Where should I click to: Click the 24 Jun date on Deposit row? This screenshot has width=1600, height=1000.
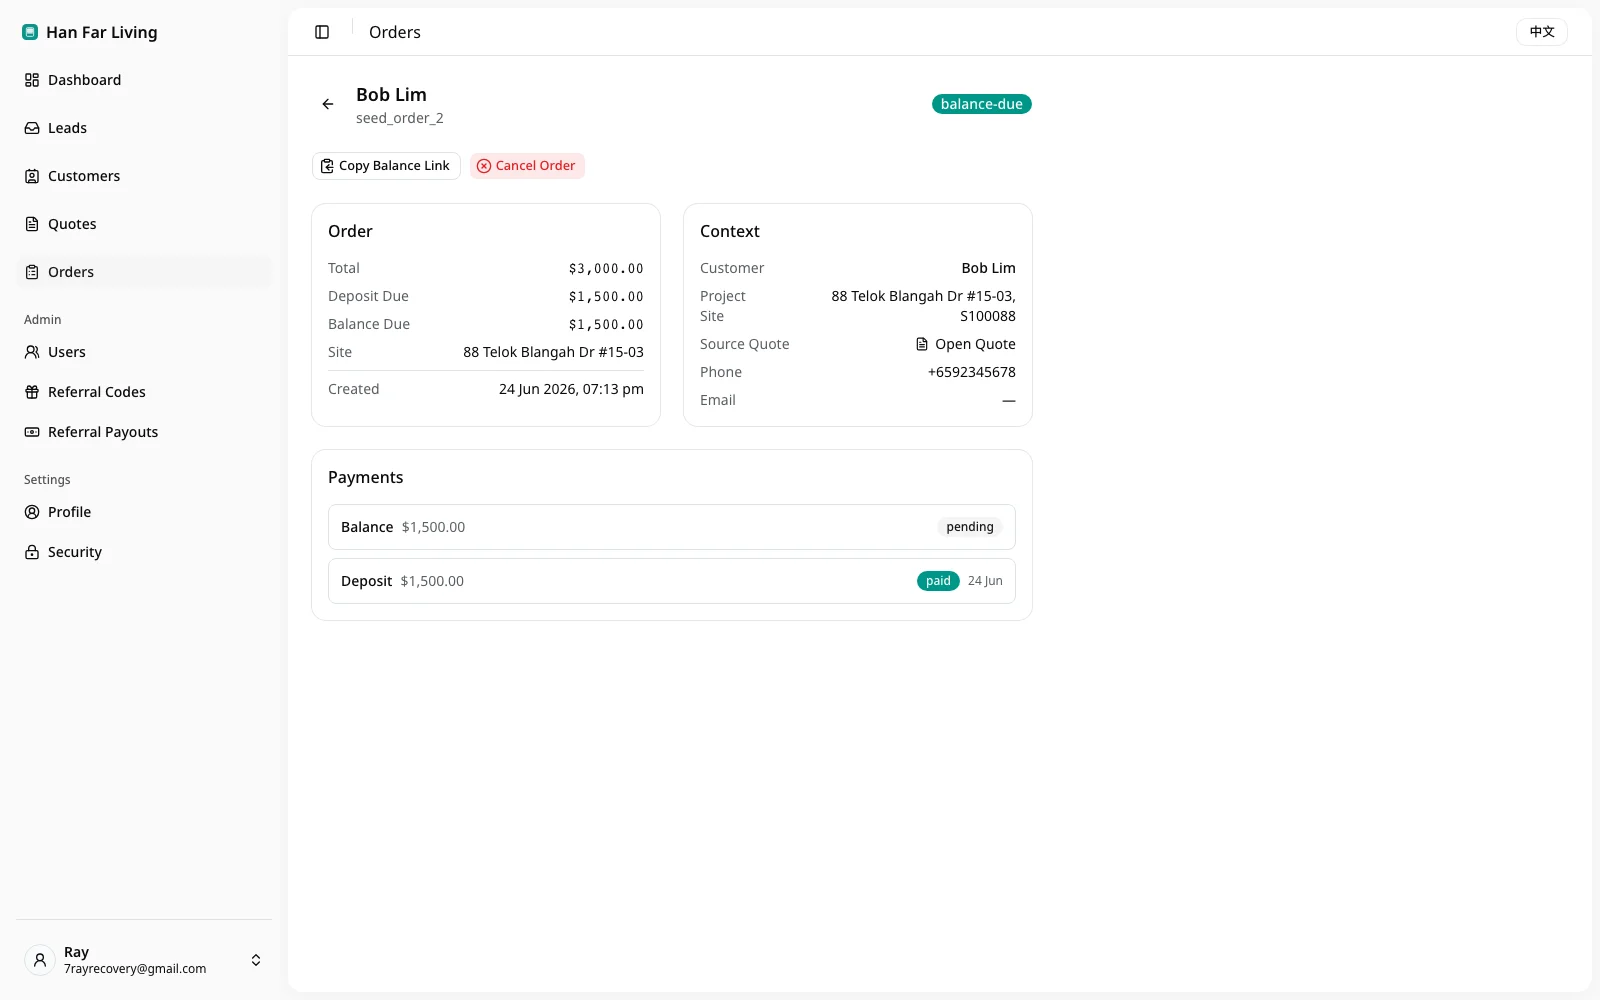click(985, 581)
